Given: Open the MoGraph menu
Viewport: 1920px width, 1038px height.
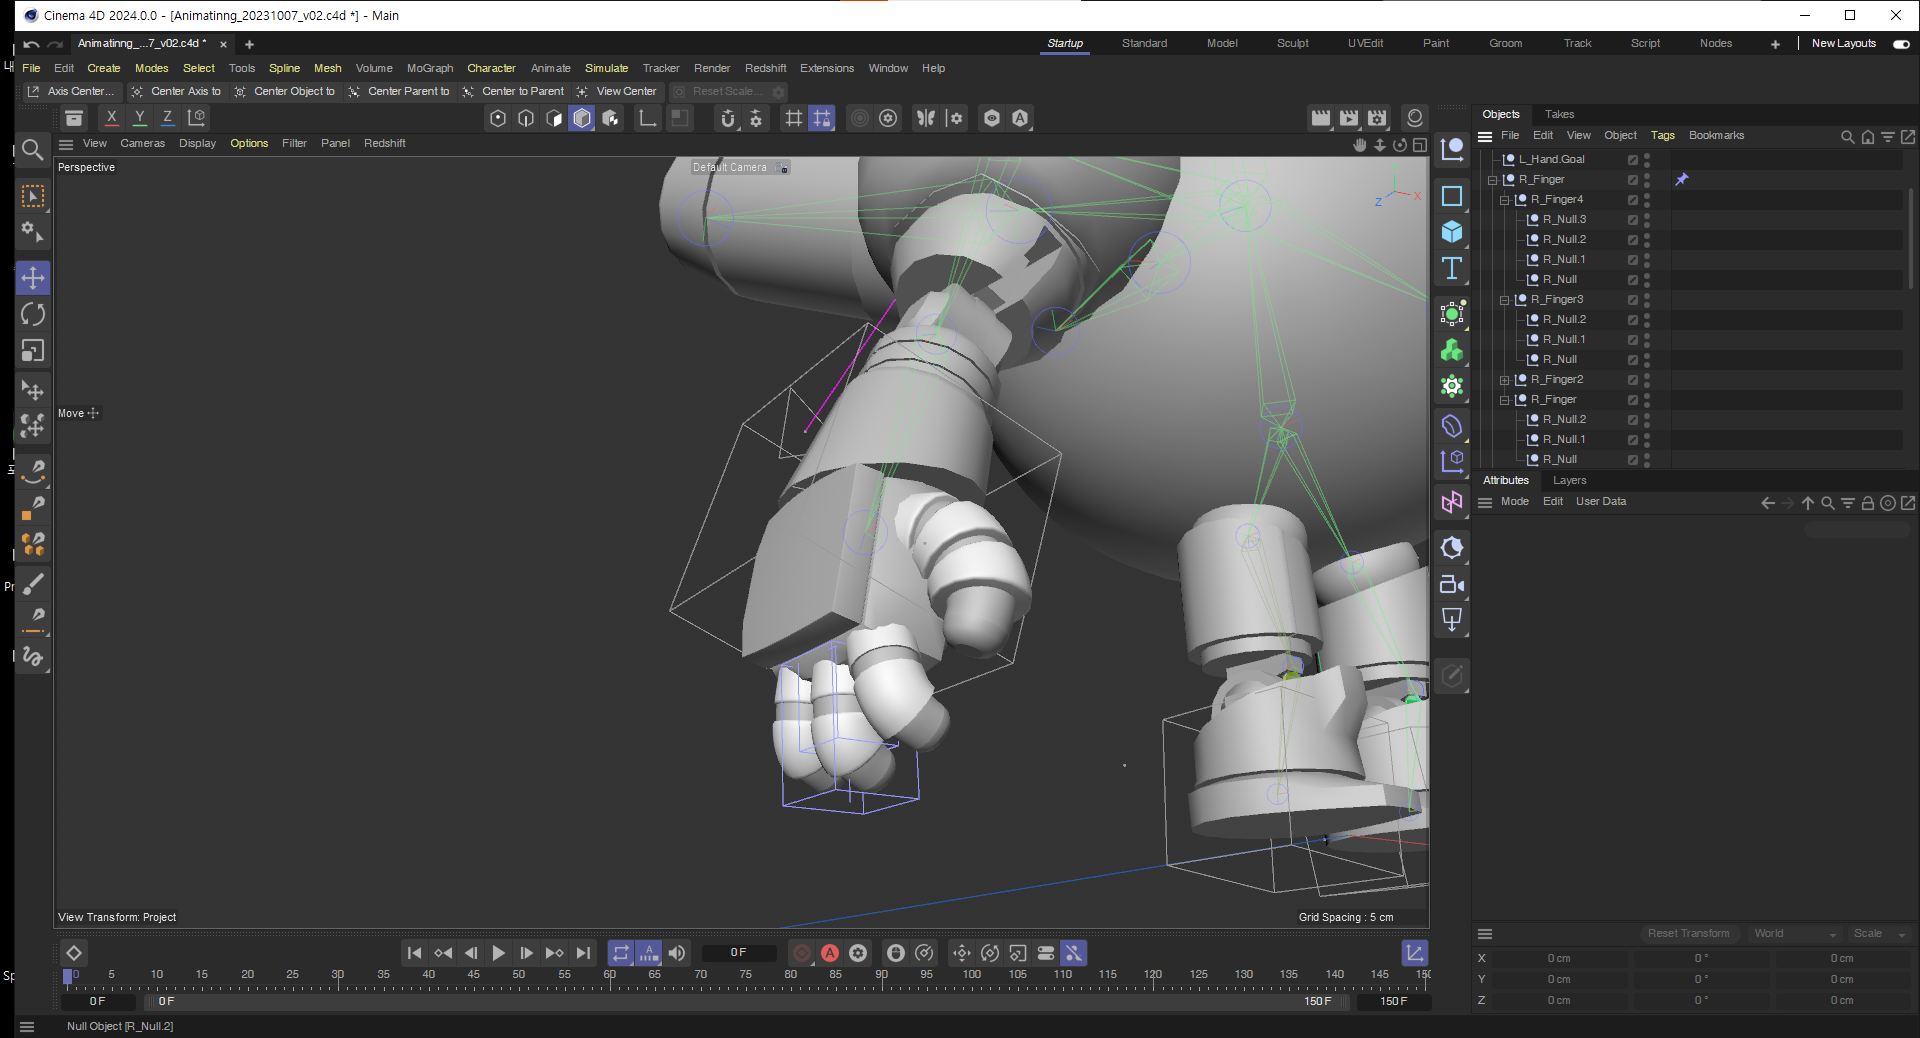Looking at the screenshot, I should pyautogui.click(x=430, y=68).
